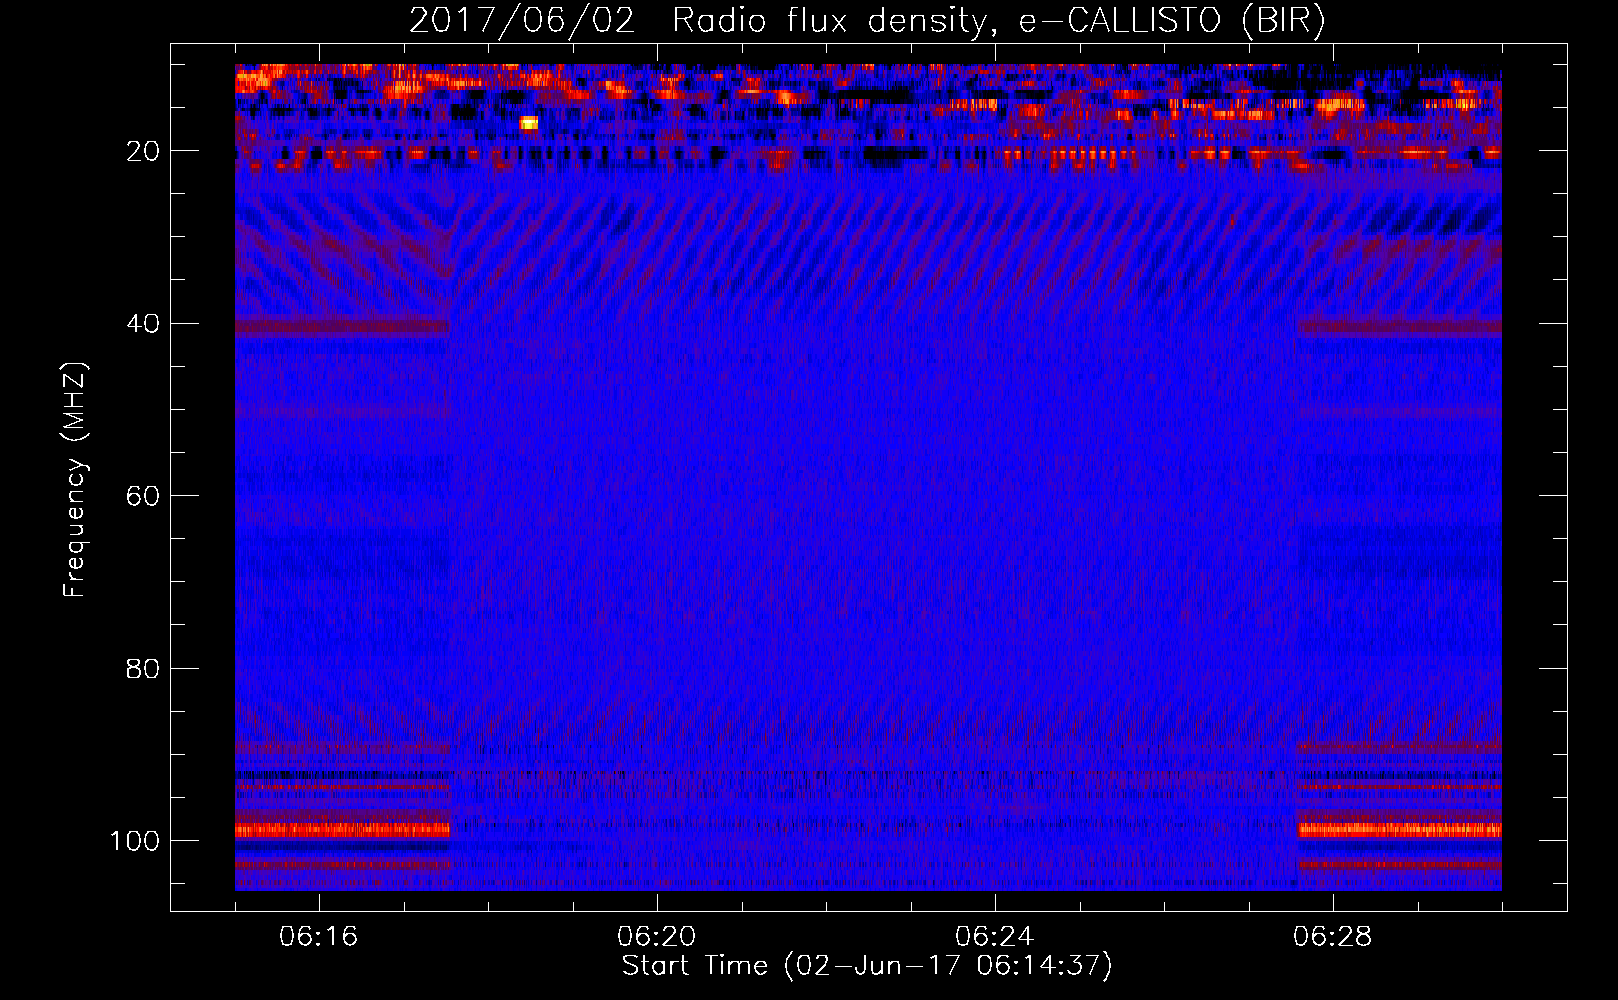Click the 40 frequency axis label

[x=144, y=324]
